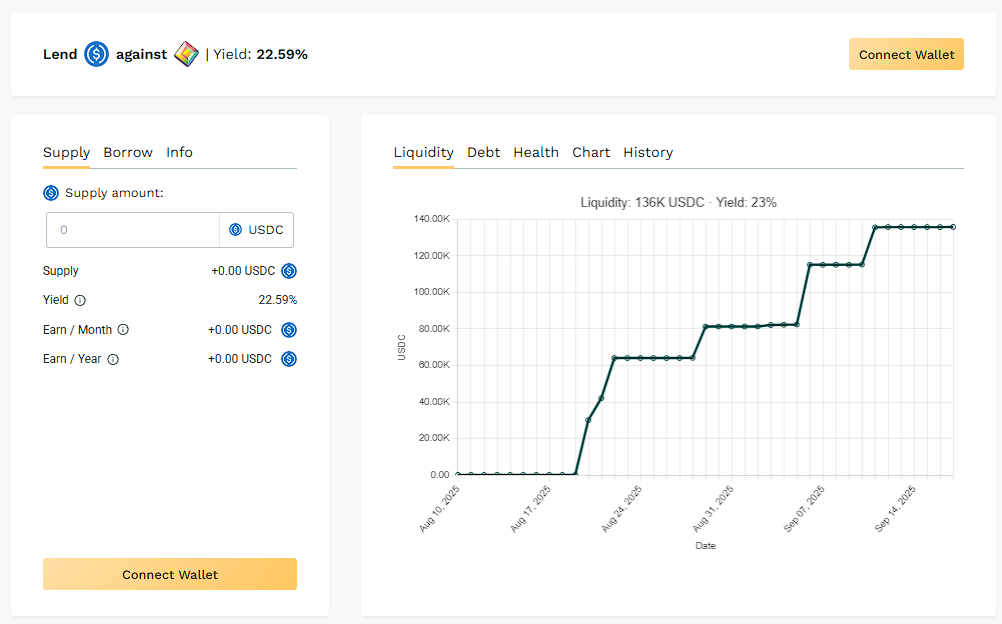Screen dimensions: 1002x624
Task: Click the colorful collateral token icon
Action: tap(186, 54)
